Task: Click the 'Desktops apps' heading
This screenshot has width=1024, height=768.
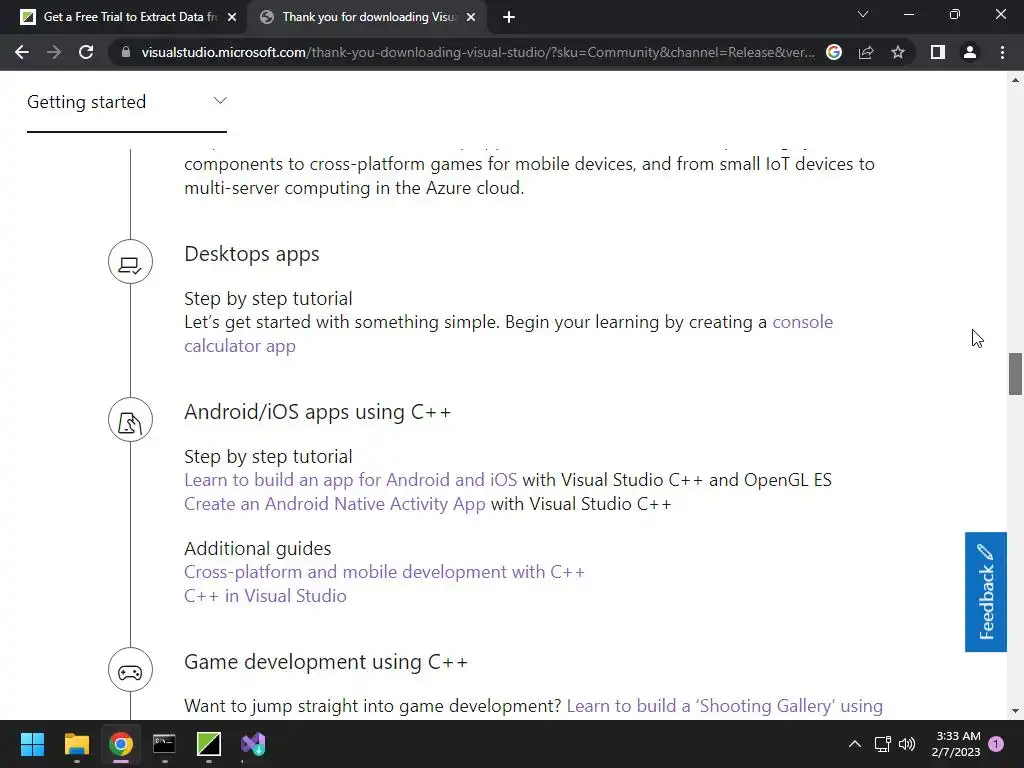Action: click(x=252, y=254)
